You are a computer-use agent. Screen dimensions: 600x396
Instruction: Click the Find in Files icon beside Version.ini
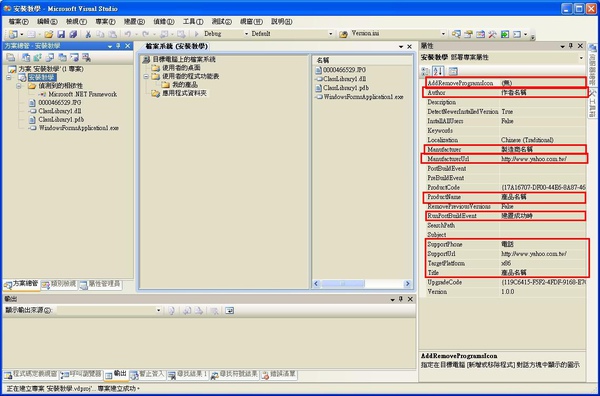[343, 34]
